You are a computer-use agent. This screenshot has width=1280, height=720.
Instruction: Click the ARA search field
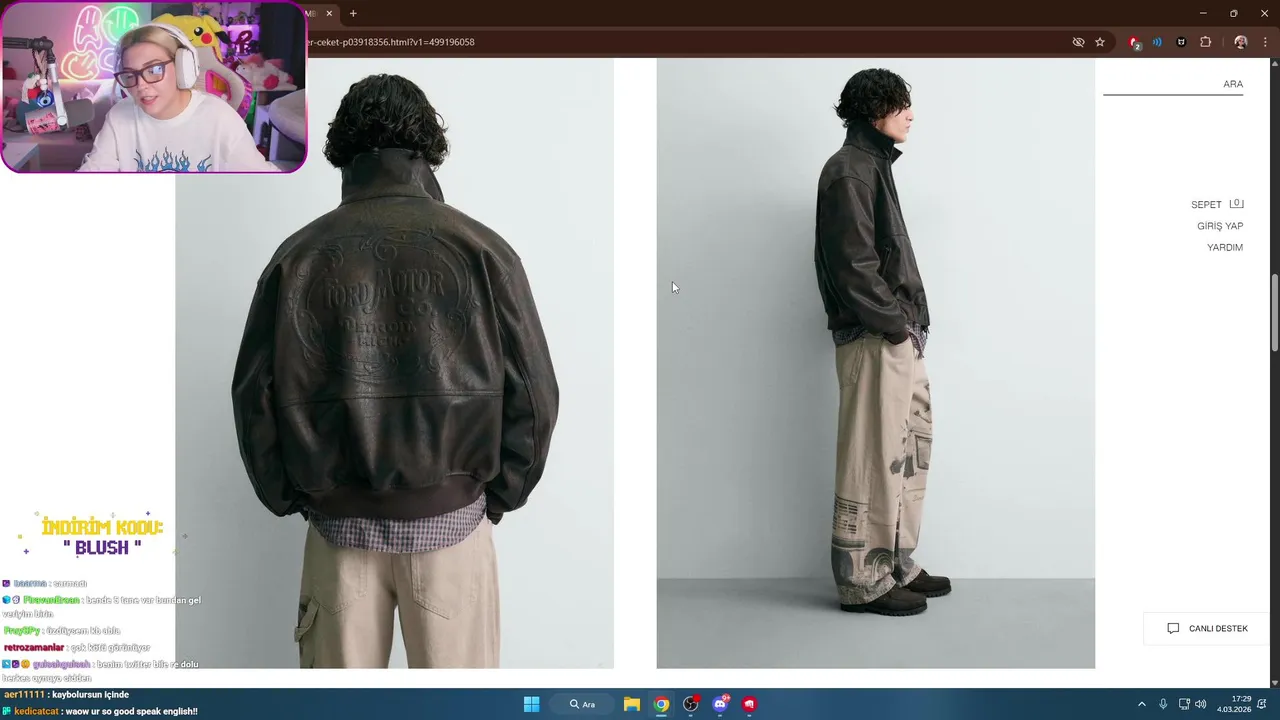(x=1173, y=84)
